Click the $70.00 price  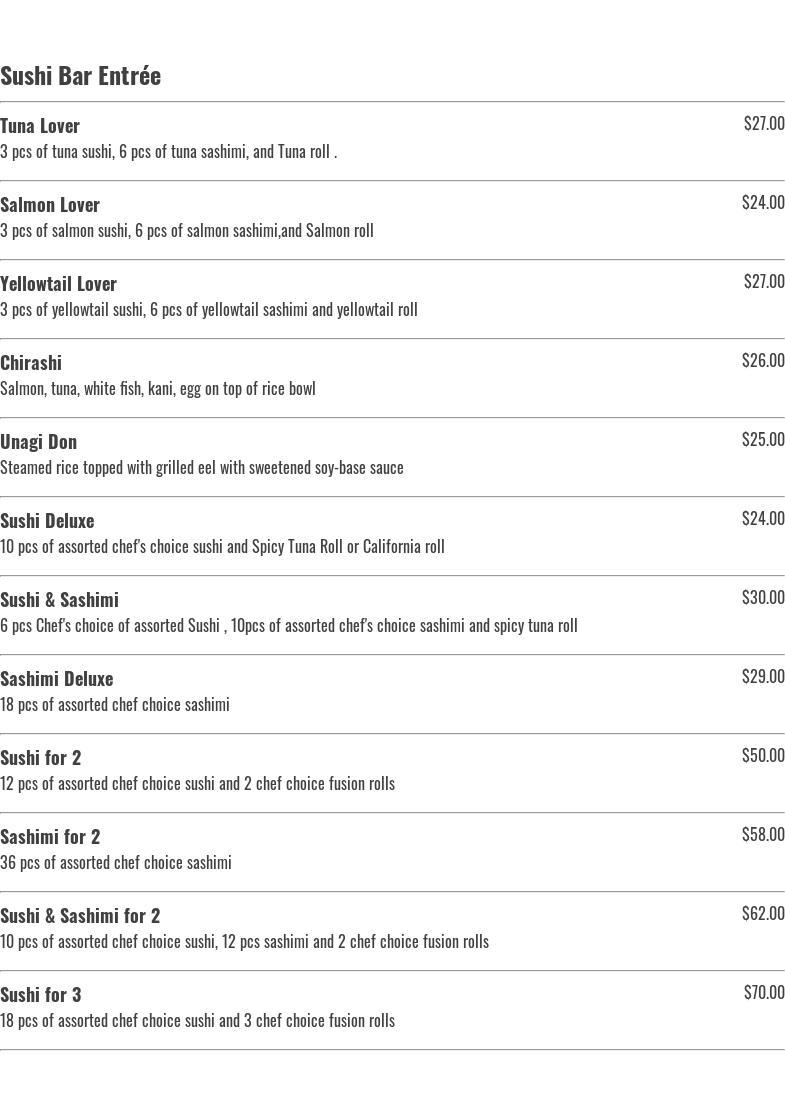click(764, 992)
